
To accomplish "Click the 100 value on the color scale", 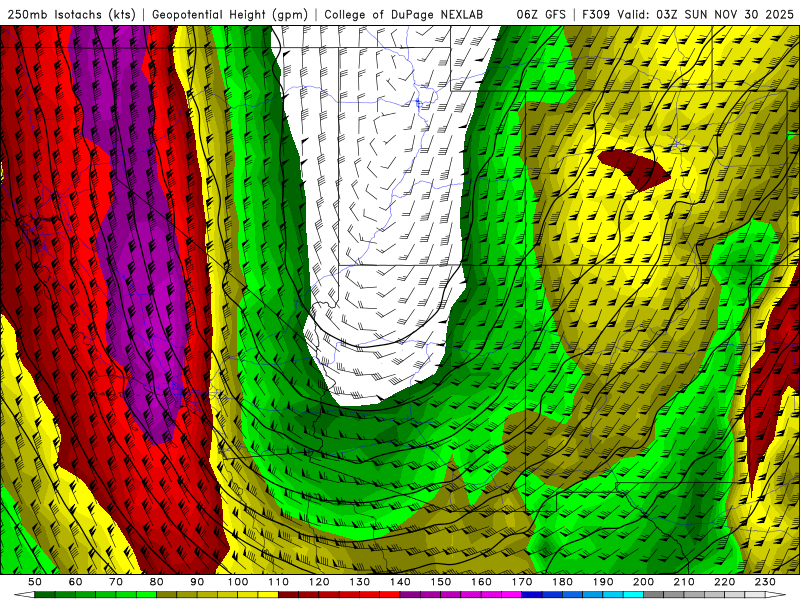I will click(x=238, y=582).
